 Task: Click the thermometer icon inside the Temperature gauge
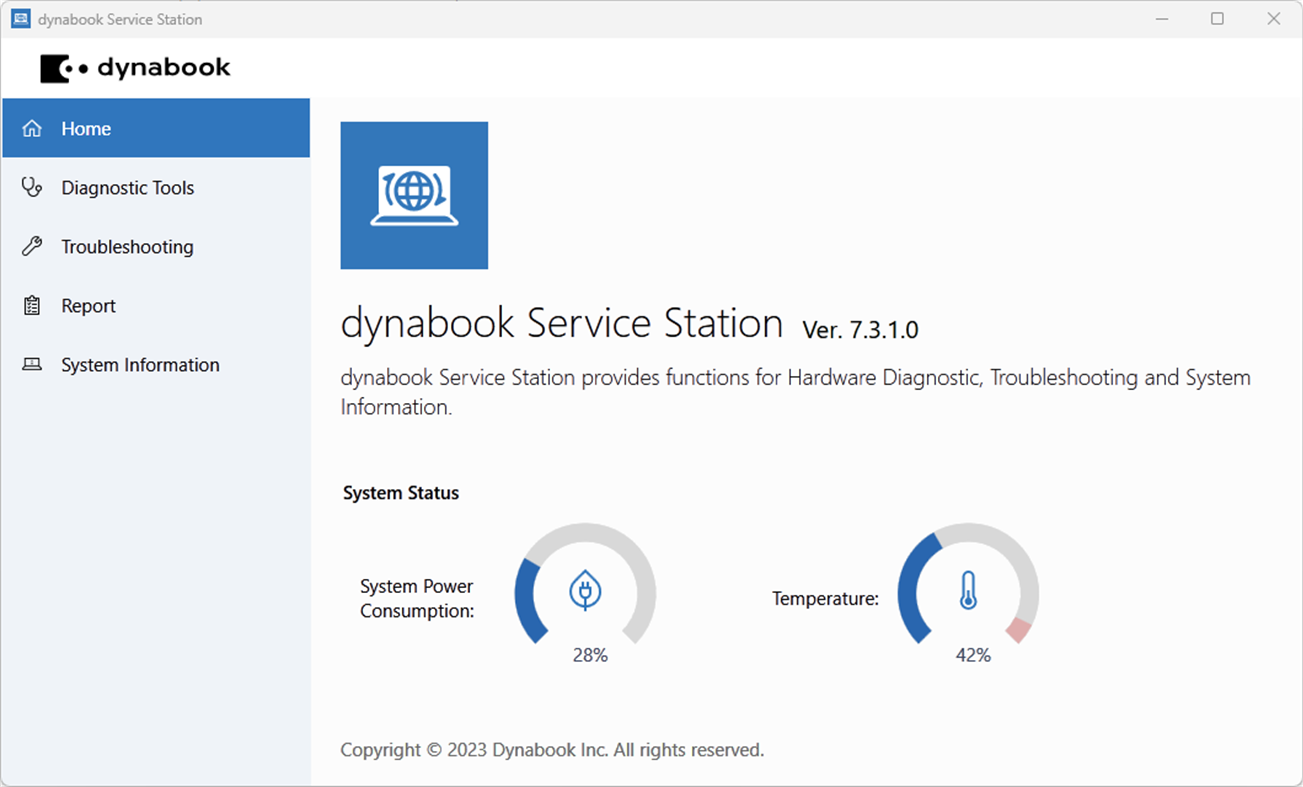pos(969,591)
